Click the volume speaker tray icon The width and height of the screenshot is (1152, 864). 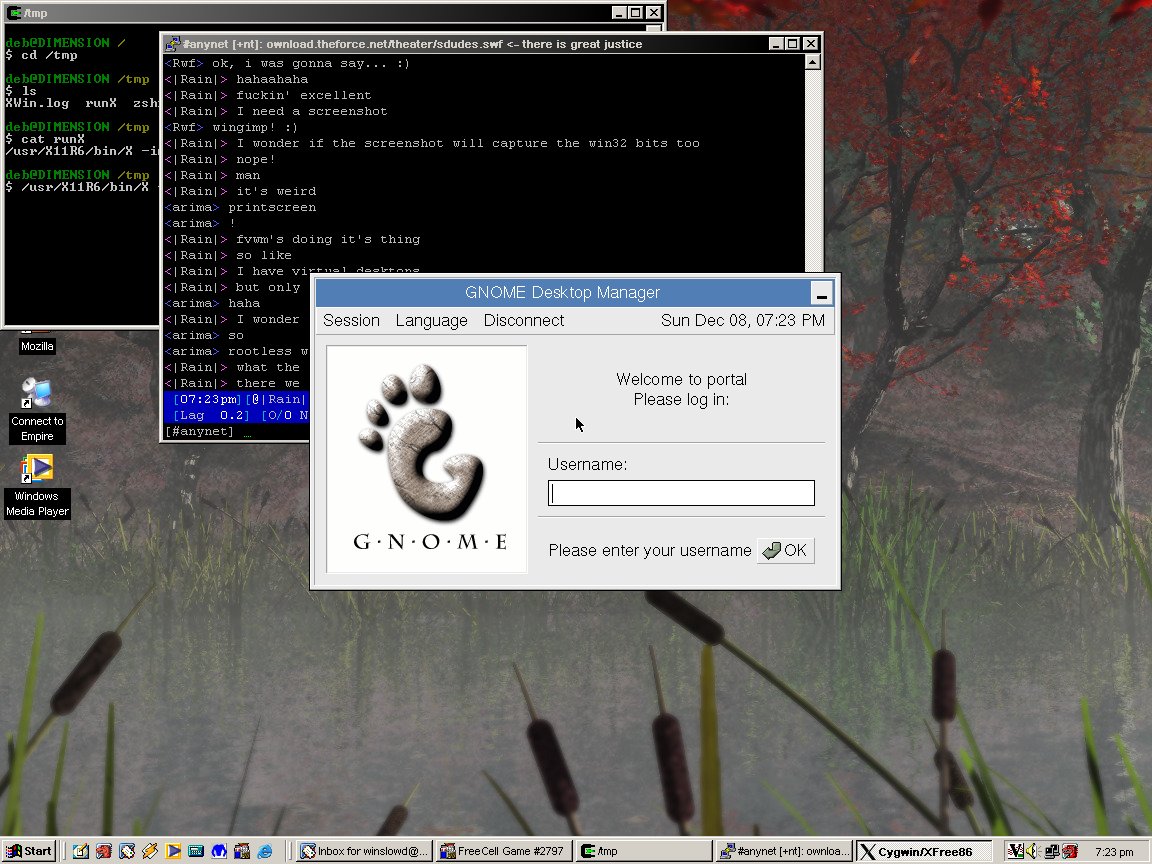point(1032,851)
